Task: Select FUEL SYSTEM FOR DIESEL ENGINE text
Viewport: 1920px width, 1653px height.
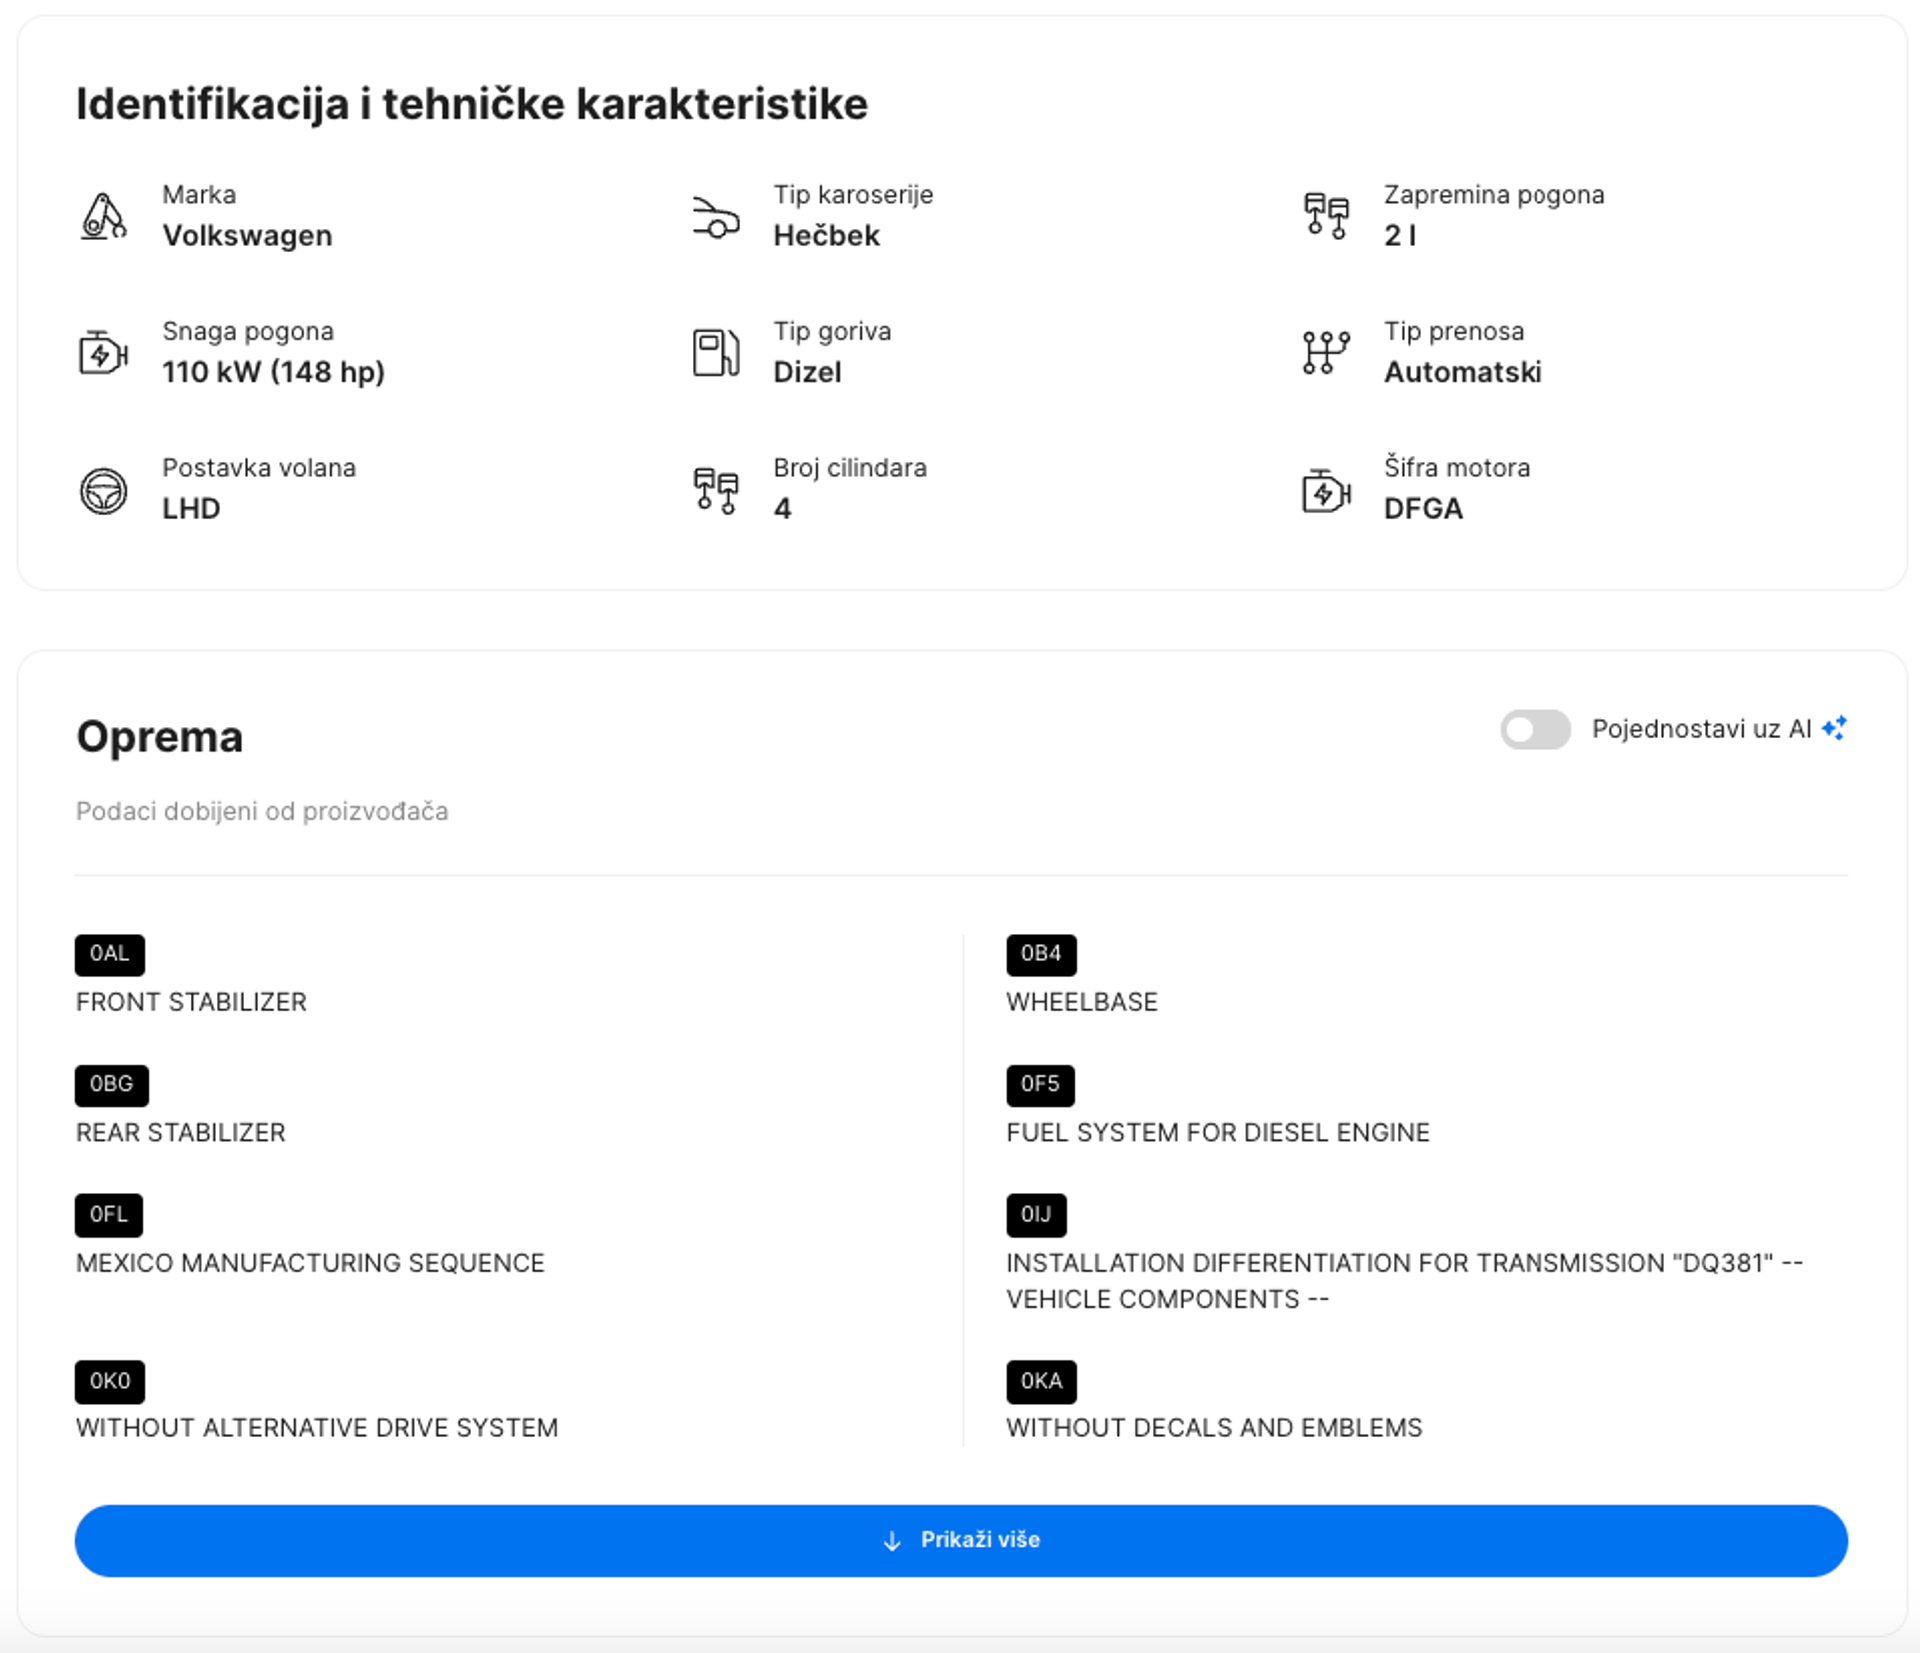Action: click(x=1218, y=1132)
